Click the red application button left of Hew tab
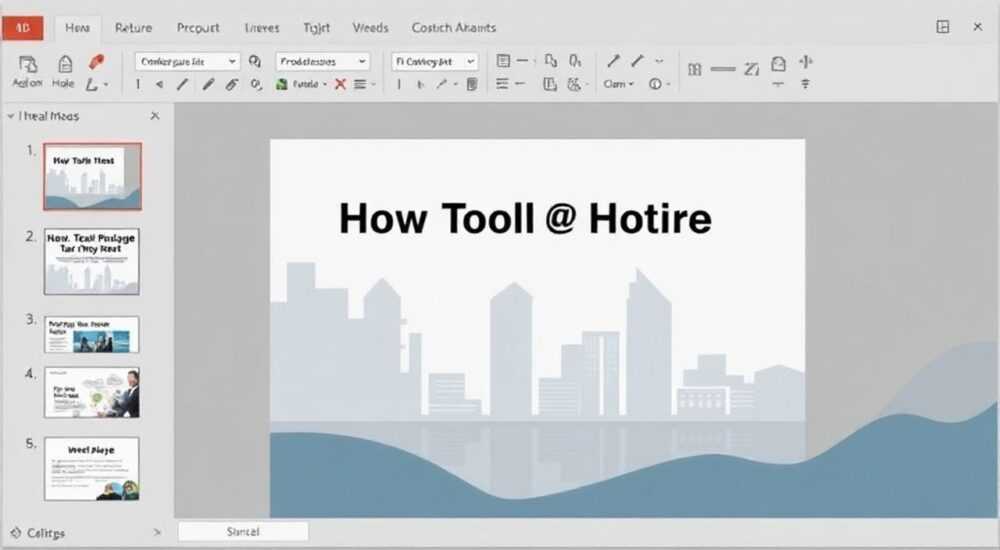The height and width of the screenshot is (550, 1000). click(x=22, y=28)
